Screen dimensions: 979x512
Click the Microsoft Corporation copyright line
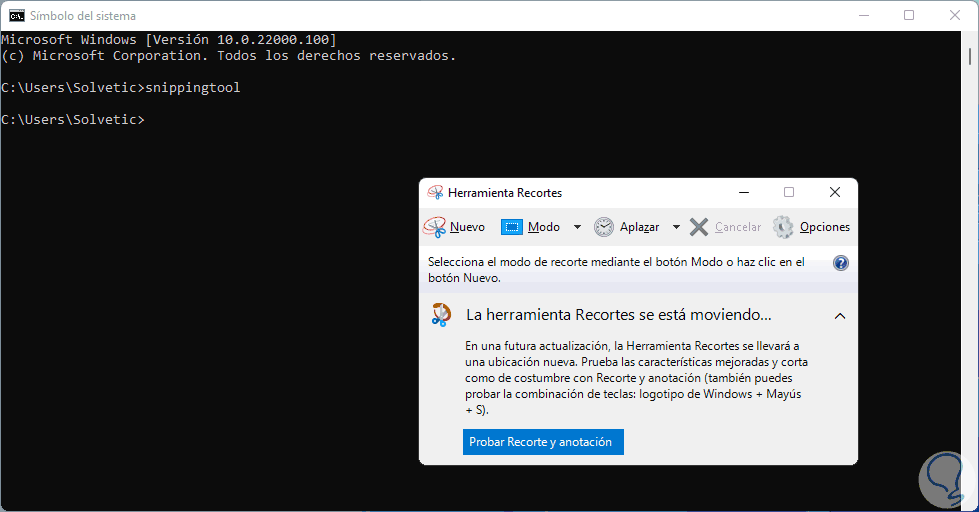229,56
